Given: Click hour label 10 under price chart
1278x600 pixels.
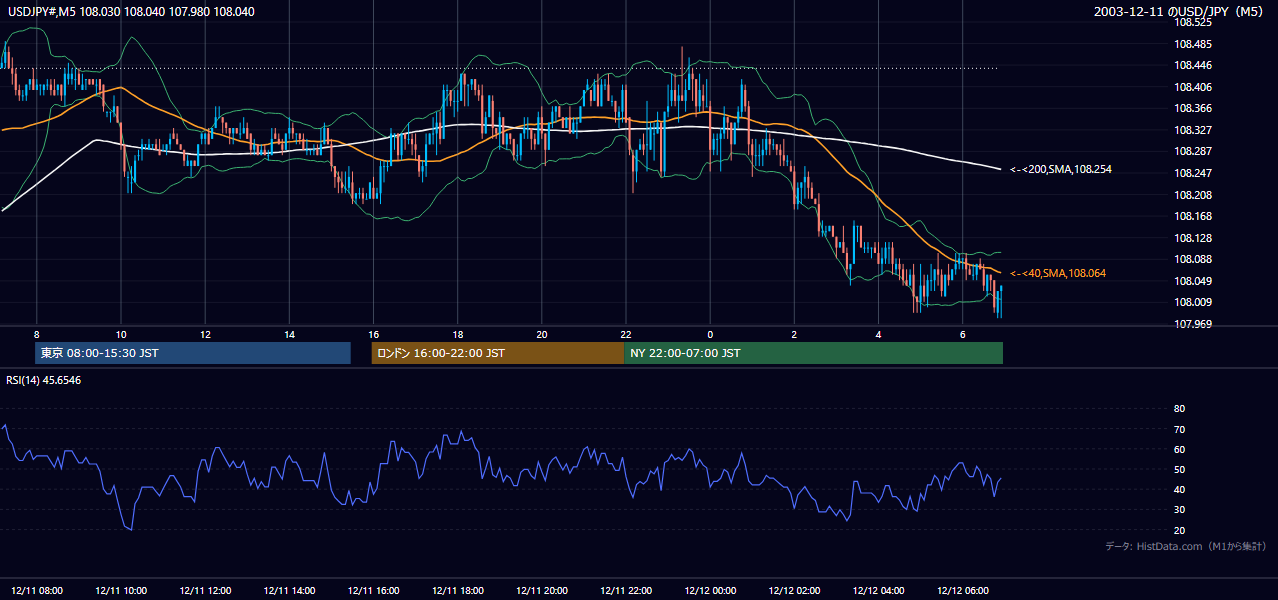Looking at the screenshot, I should 121,334.
